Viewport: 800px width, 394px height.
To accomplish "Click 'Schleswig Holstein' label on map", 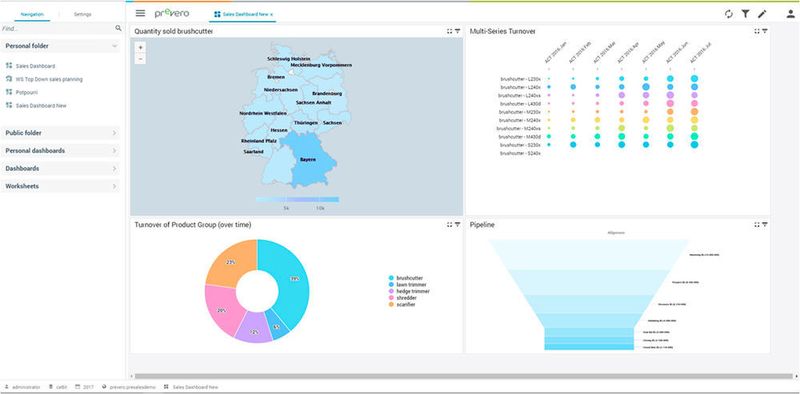I will click(288, 59).
